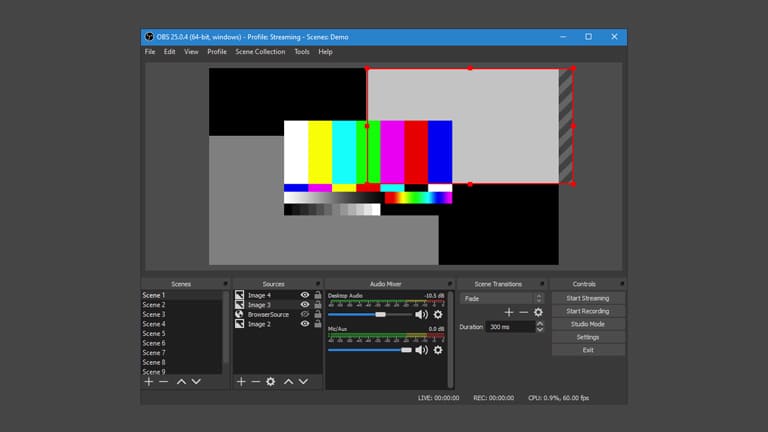Image resolution: width=768 pixels, height=432 pixels.
Task: Click Start Streaming
Action: point(588,298)
